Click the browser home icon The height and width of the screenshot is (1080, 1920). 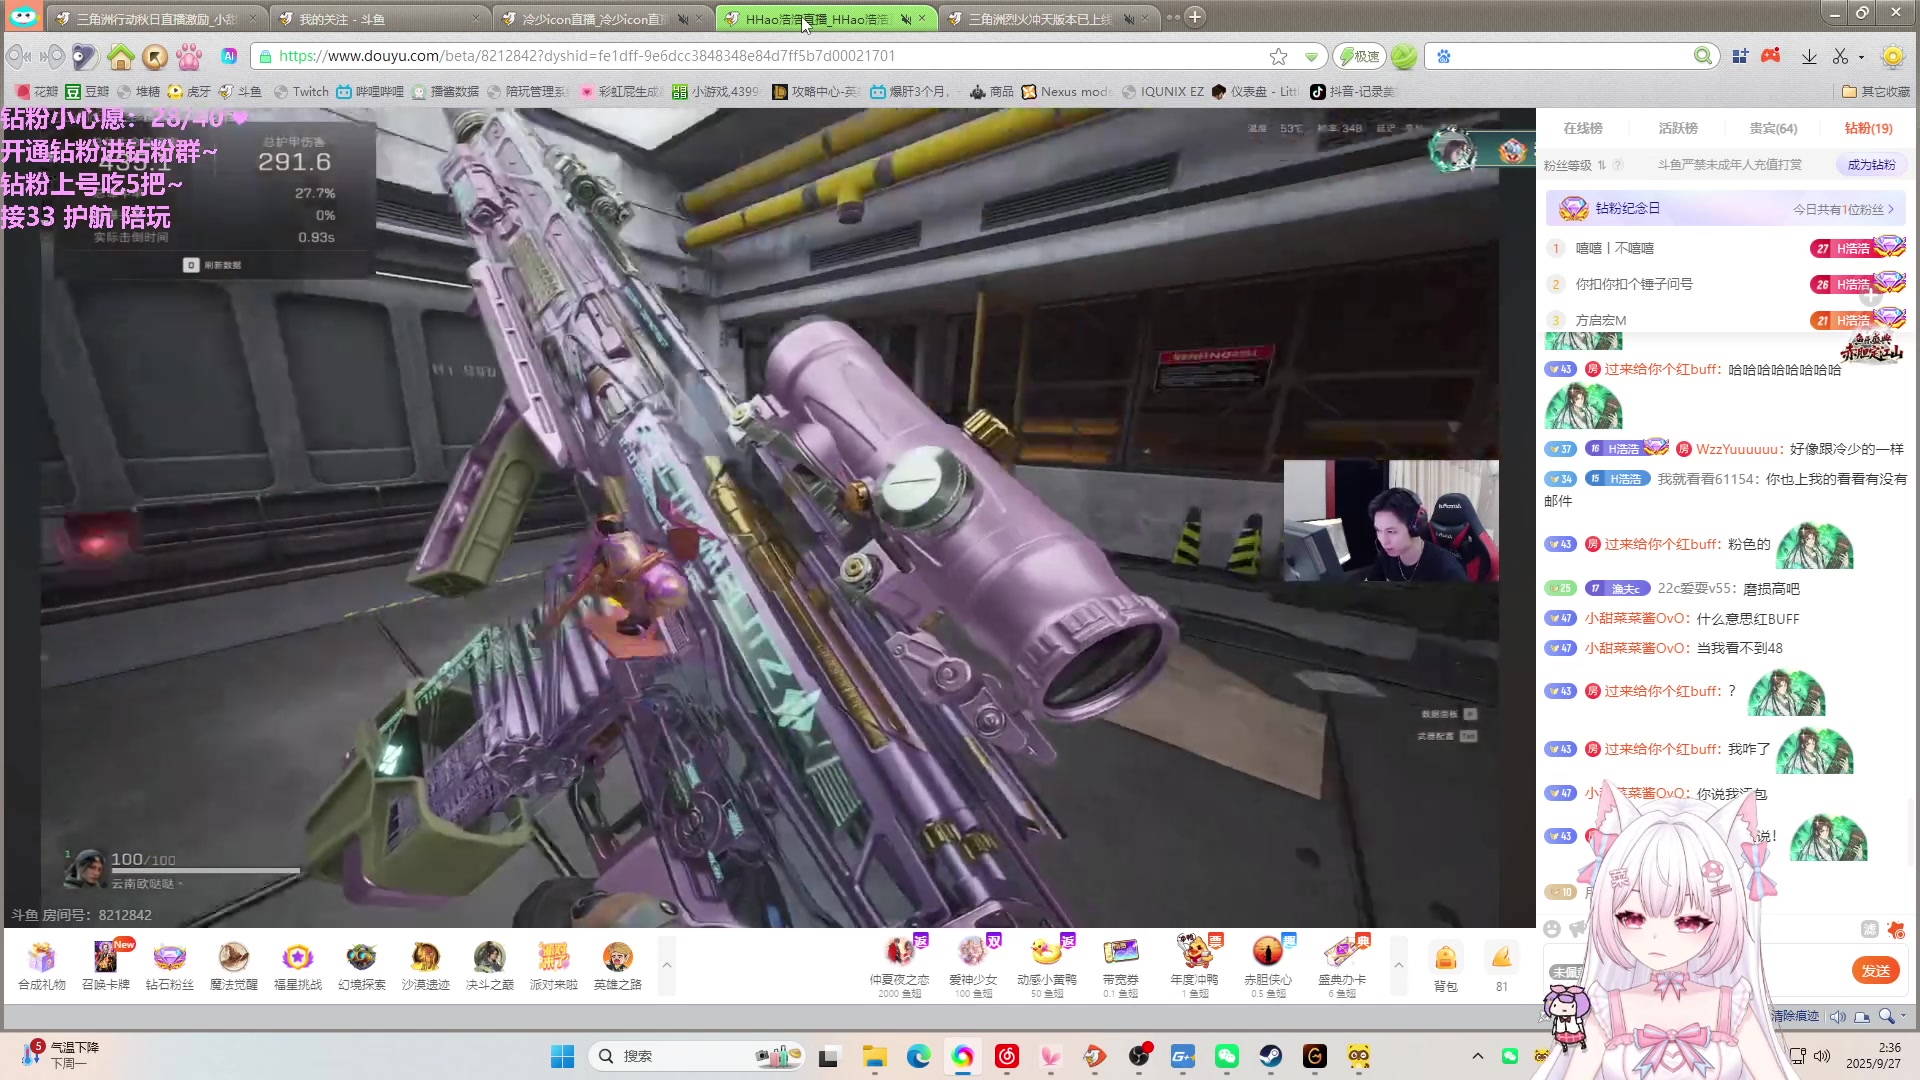(121, 57)
